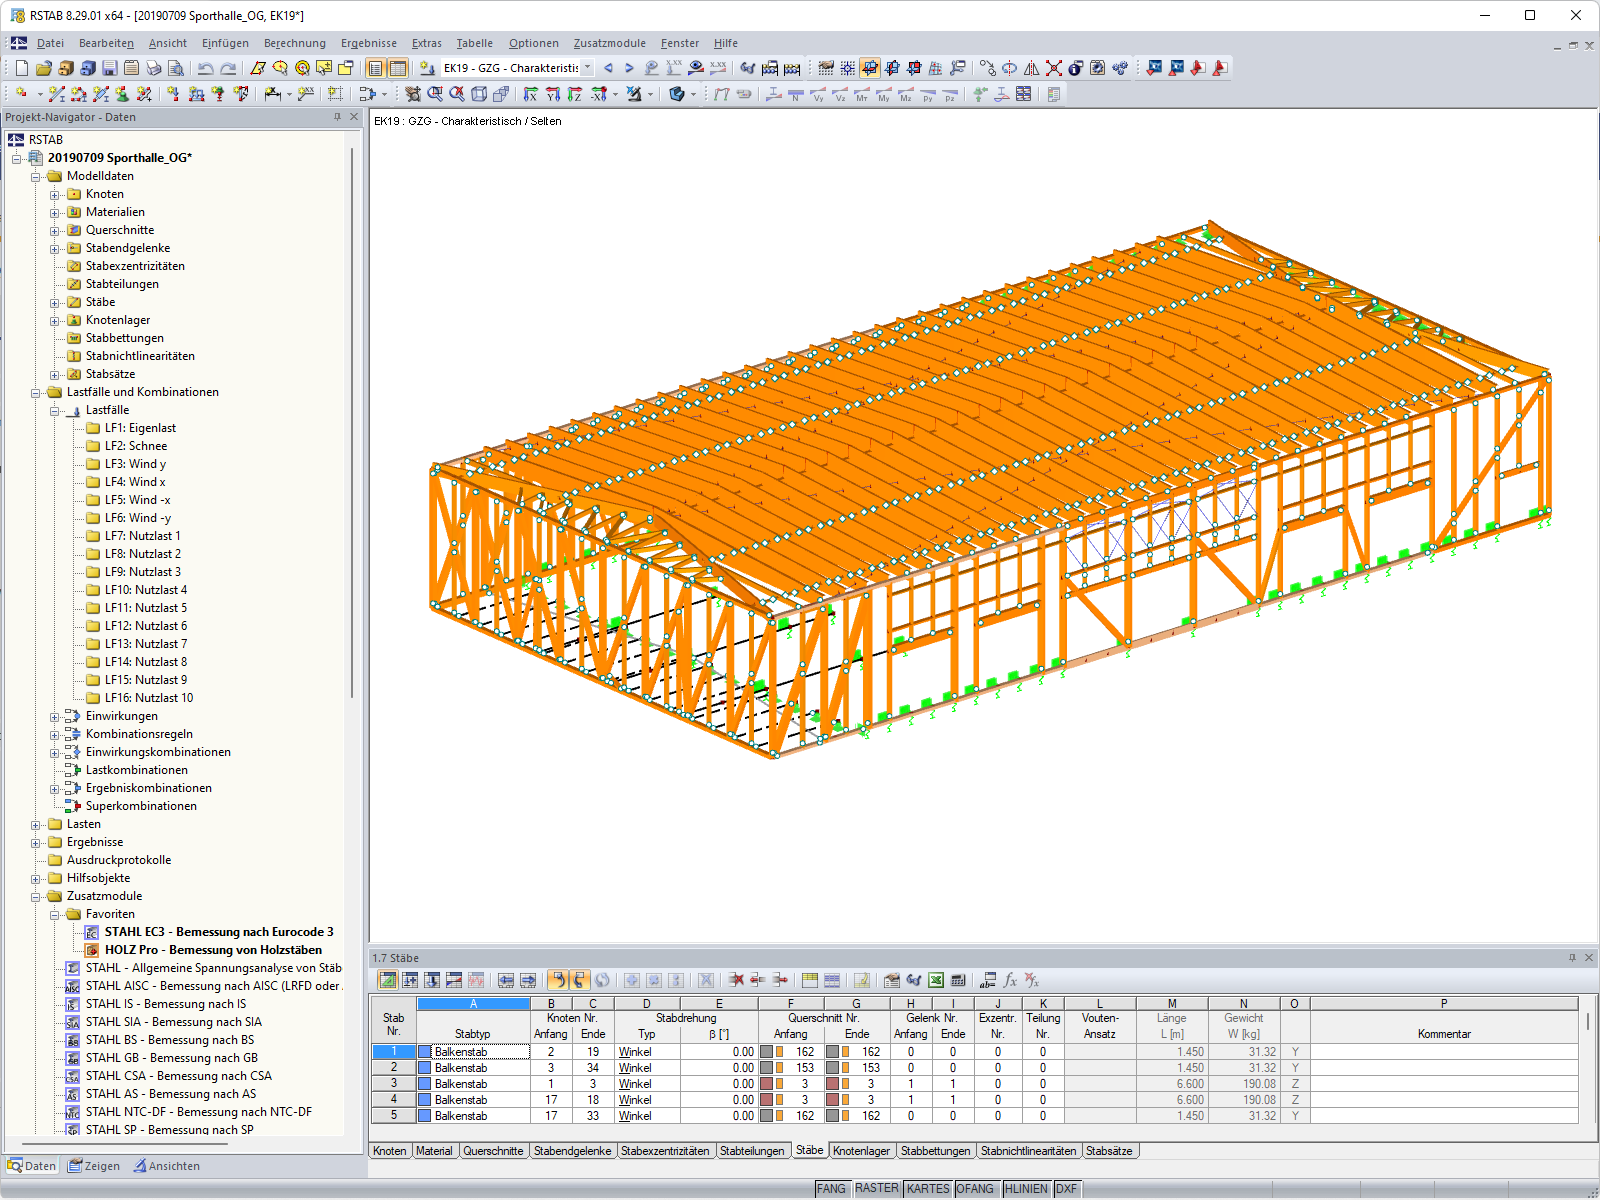Close the Projekt-Navigator panel

pos(353,117)
